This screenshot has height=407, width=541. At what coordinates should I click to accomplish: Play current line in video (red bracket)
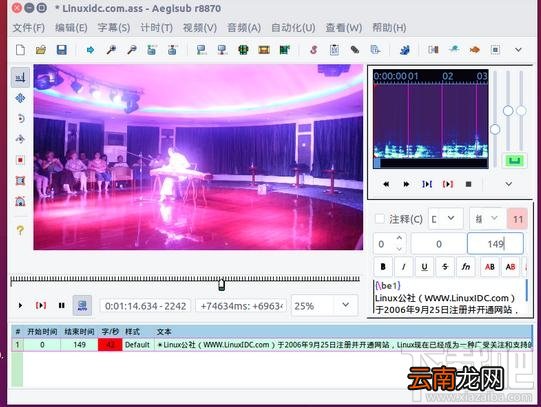coord(41,305)
